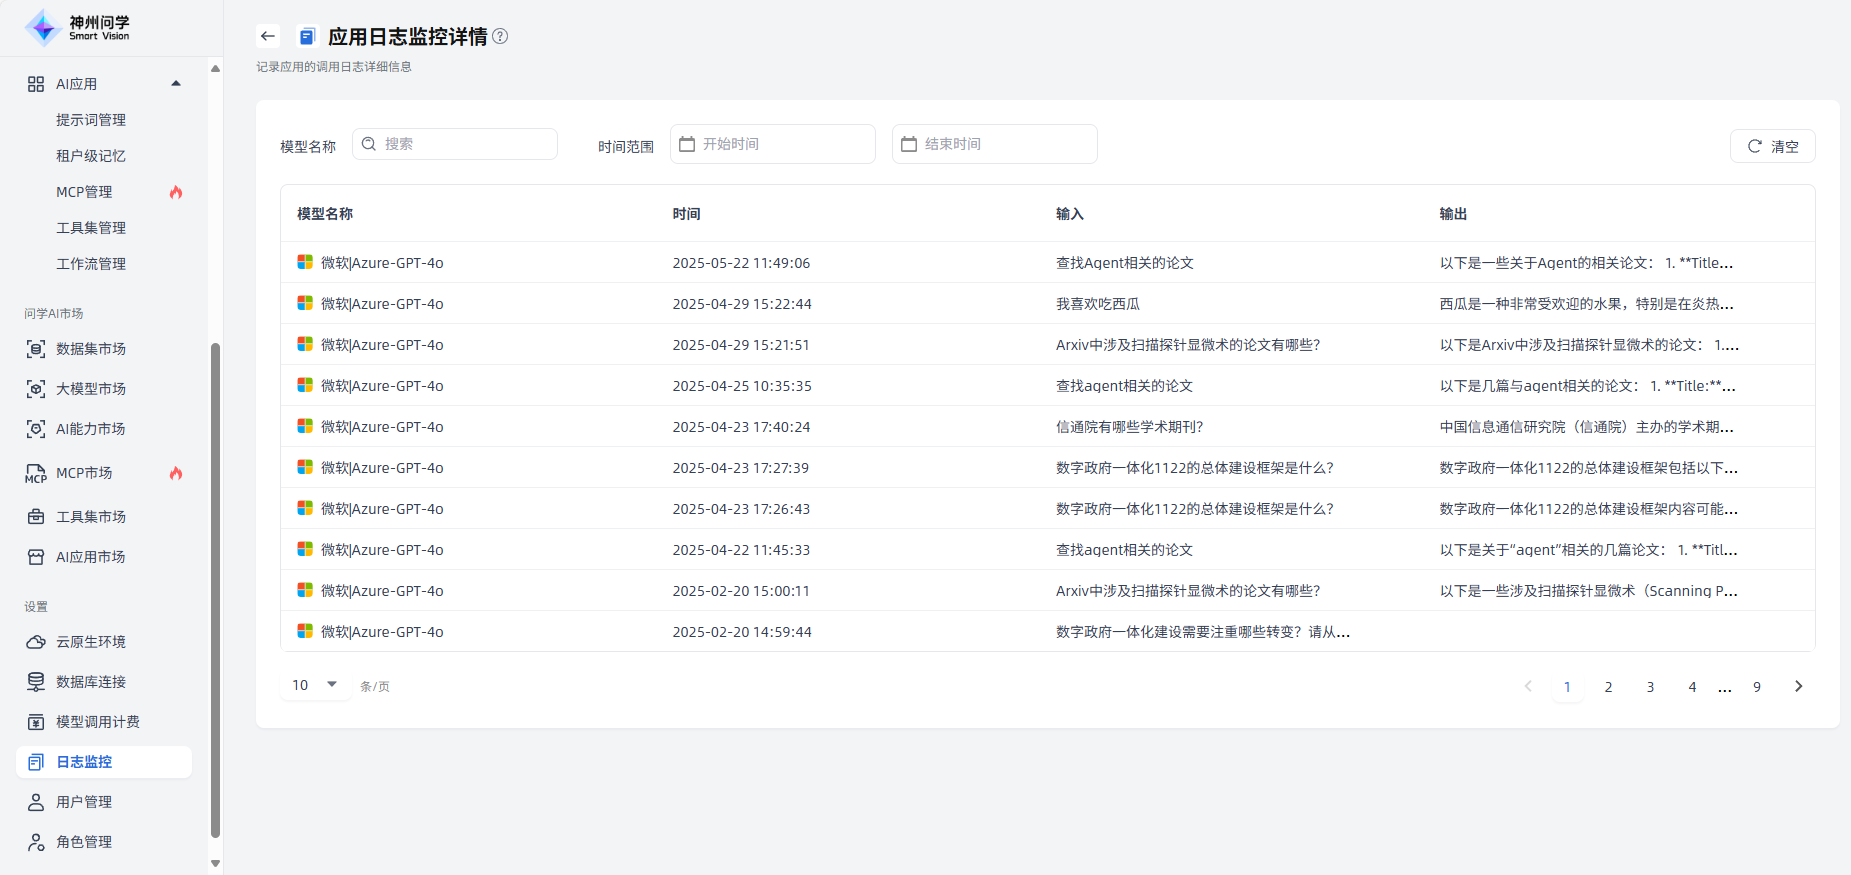Click the 清空 reset button
The height and width of the screenshot is (875, 1851).
coord(1772,146)
